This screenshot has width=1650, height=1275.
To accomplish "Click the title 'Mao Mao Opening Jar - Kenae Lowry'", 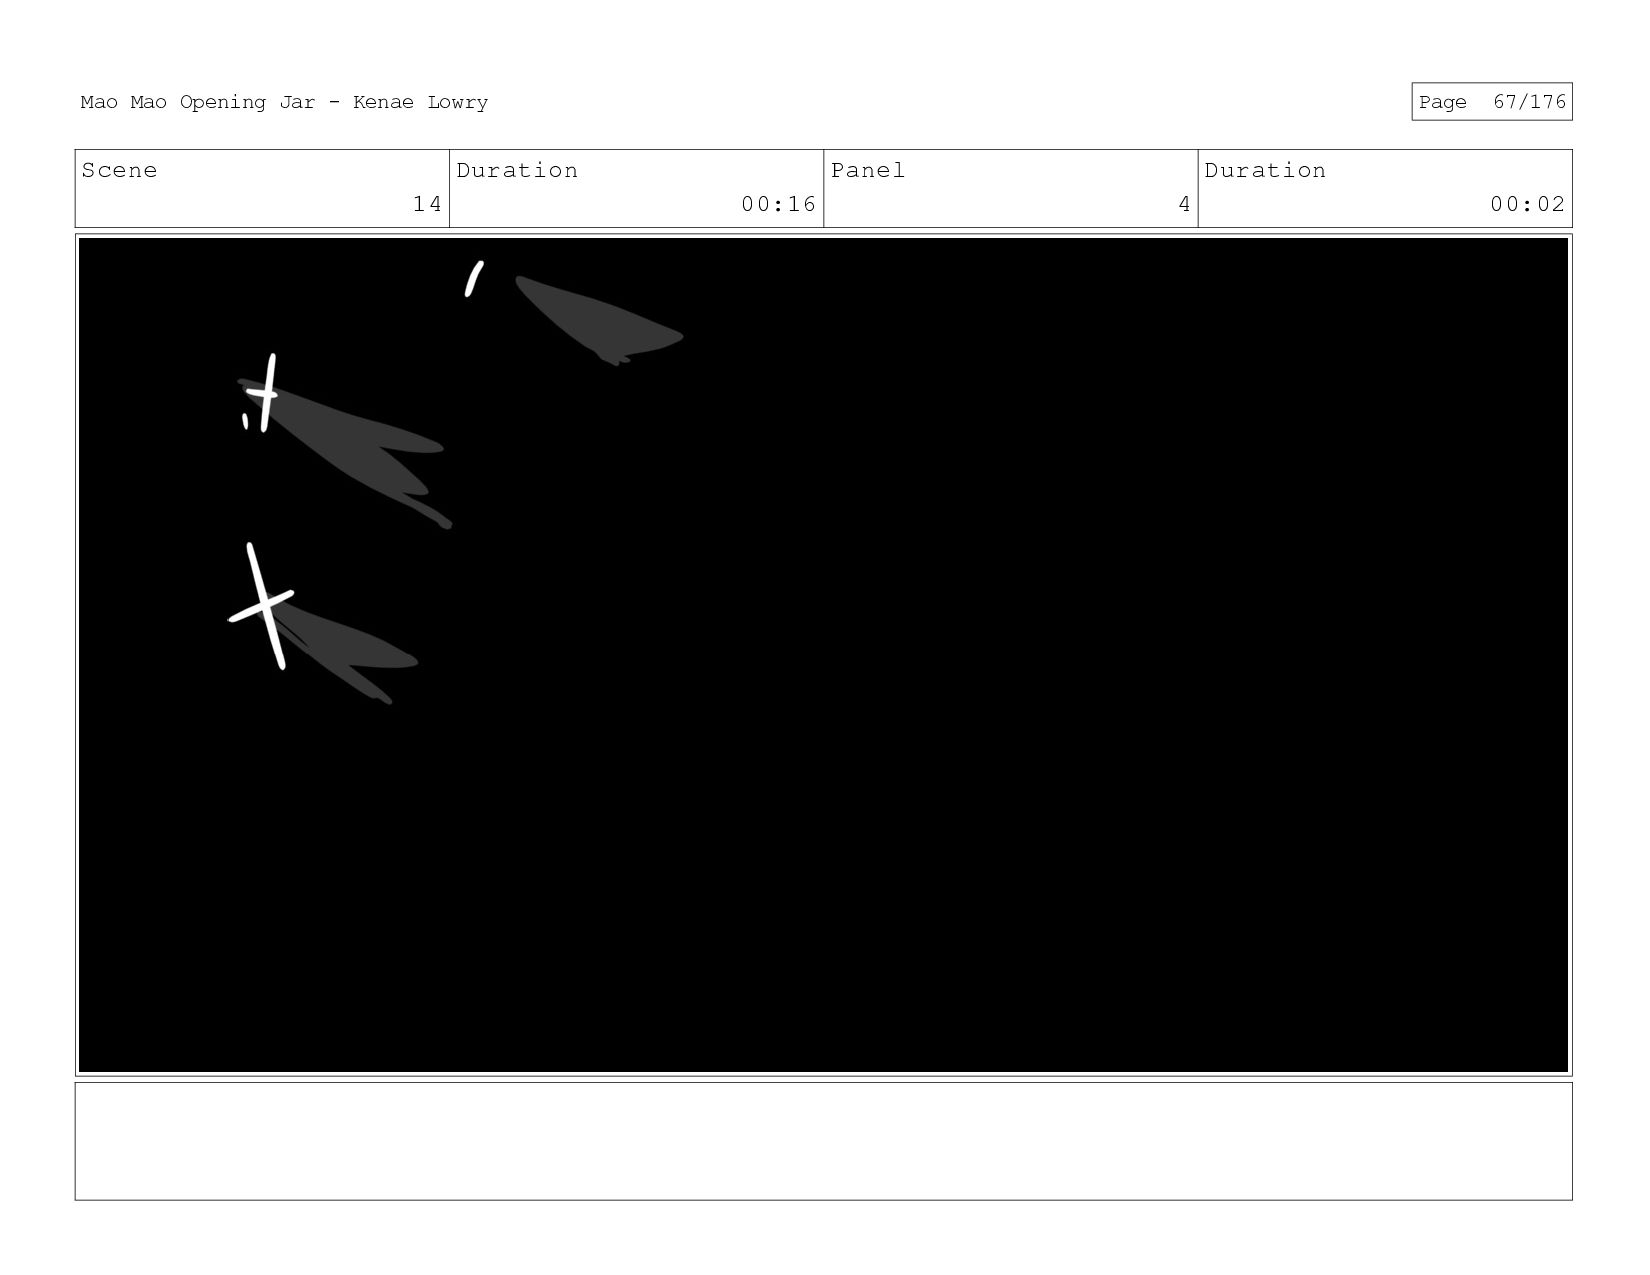I will click(284, 102).
